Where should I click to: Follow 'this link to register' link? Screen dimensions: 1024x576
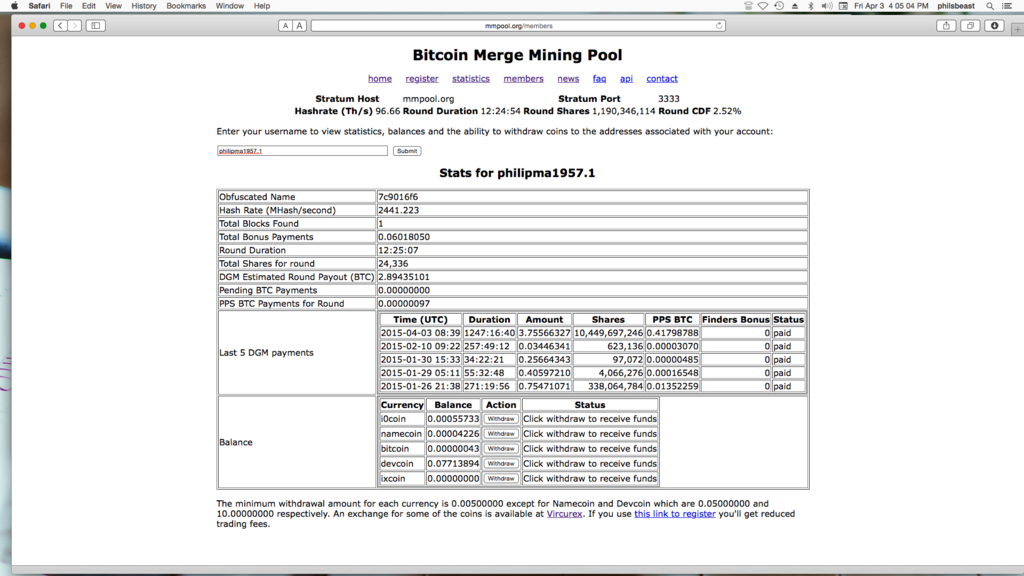(675, 514)
